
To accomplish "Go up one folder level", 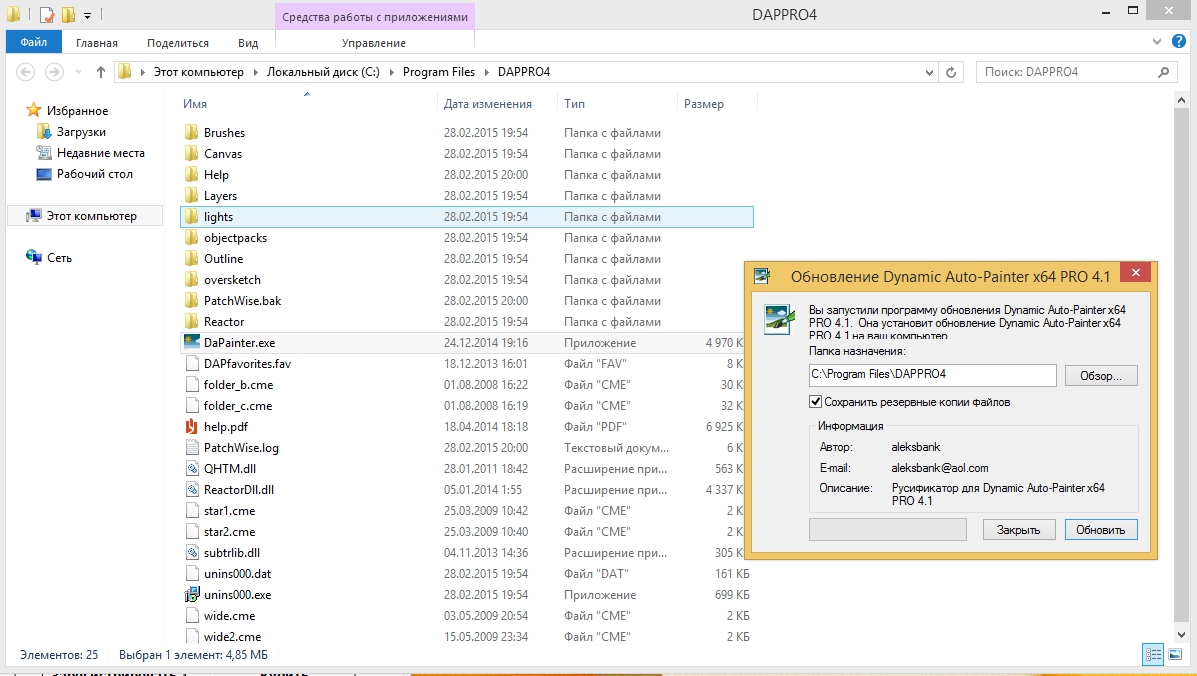I will point(101,72).
